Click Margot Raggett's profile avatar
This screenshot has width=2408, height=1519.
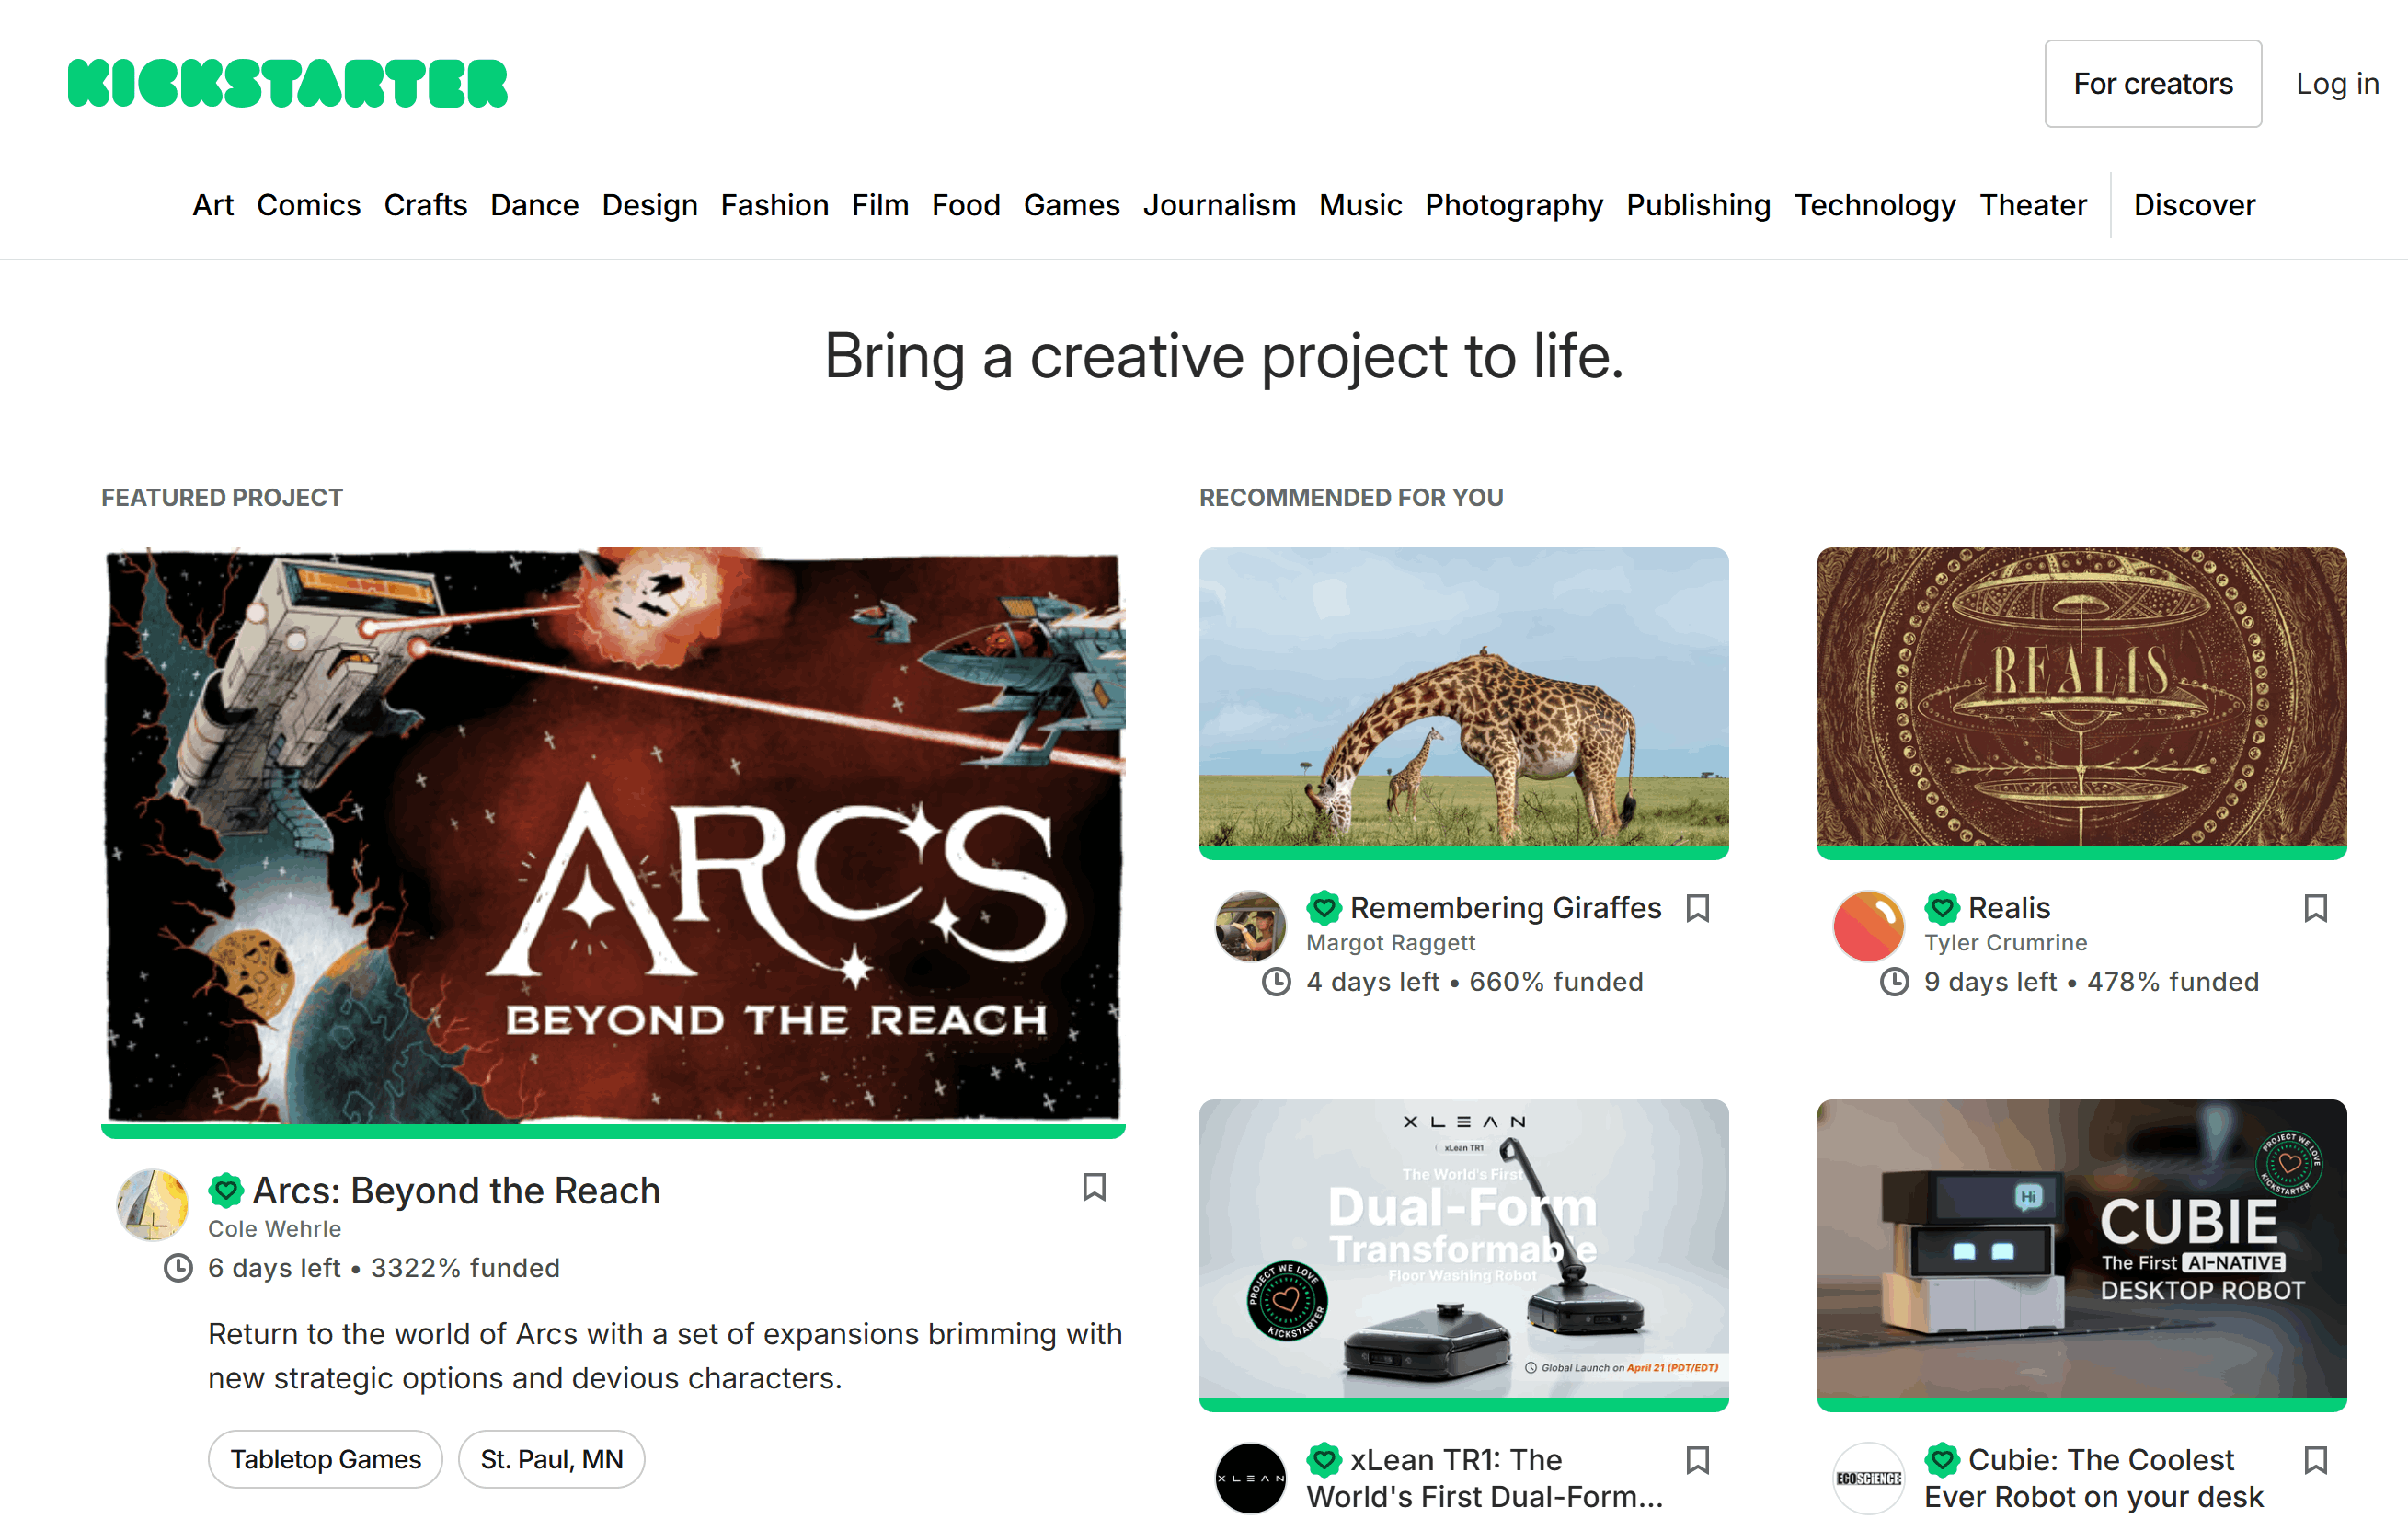pos(1250,926)
